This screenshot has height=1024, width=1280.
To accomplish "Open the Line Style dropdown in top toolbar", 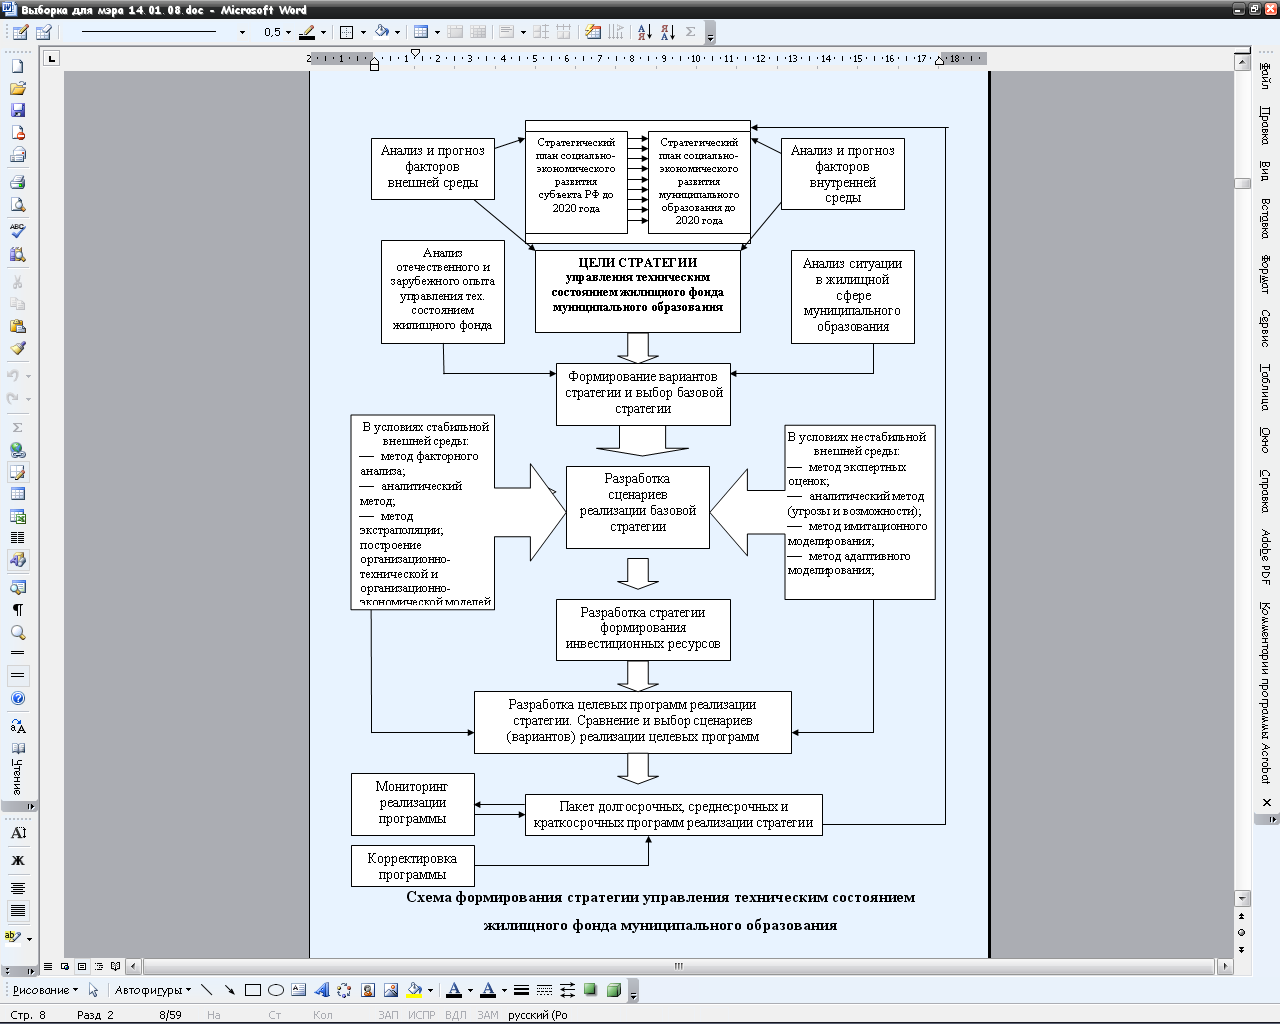I will [242, 32].
